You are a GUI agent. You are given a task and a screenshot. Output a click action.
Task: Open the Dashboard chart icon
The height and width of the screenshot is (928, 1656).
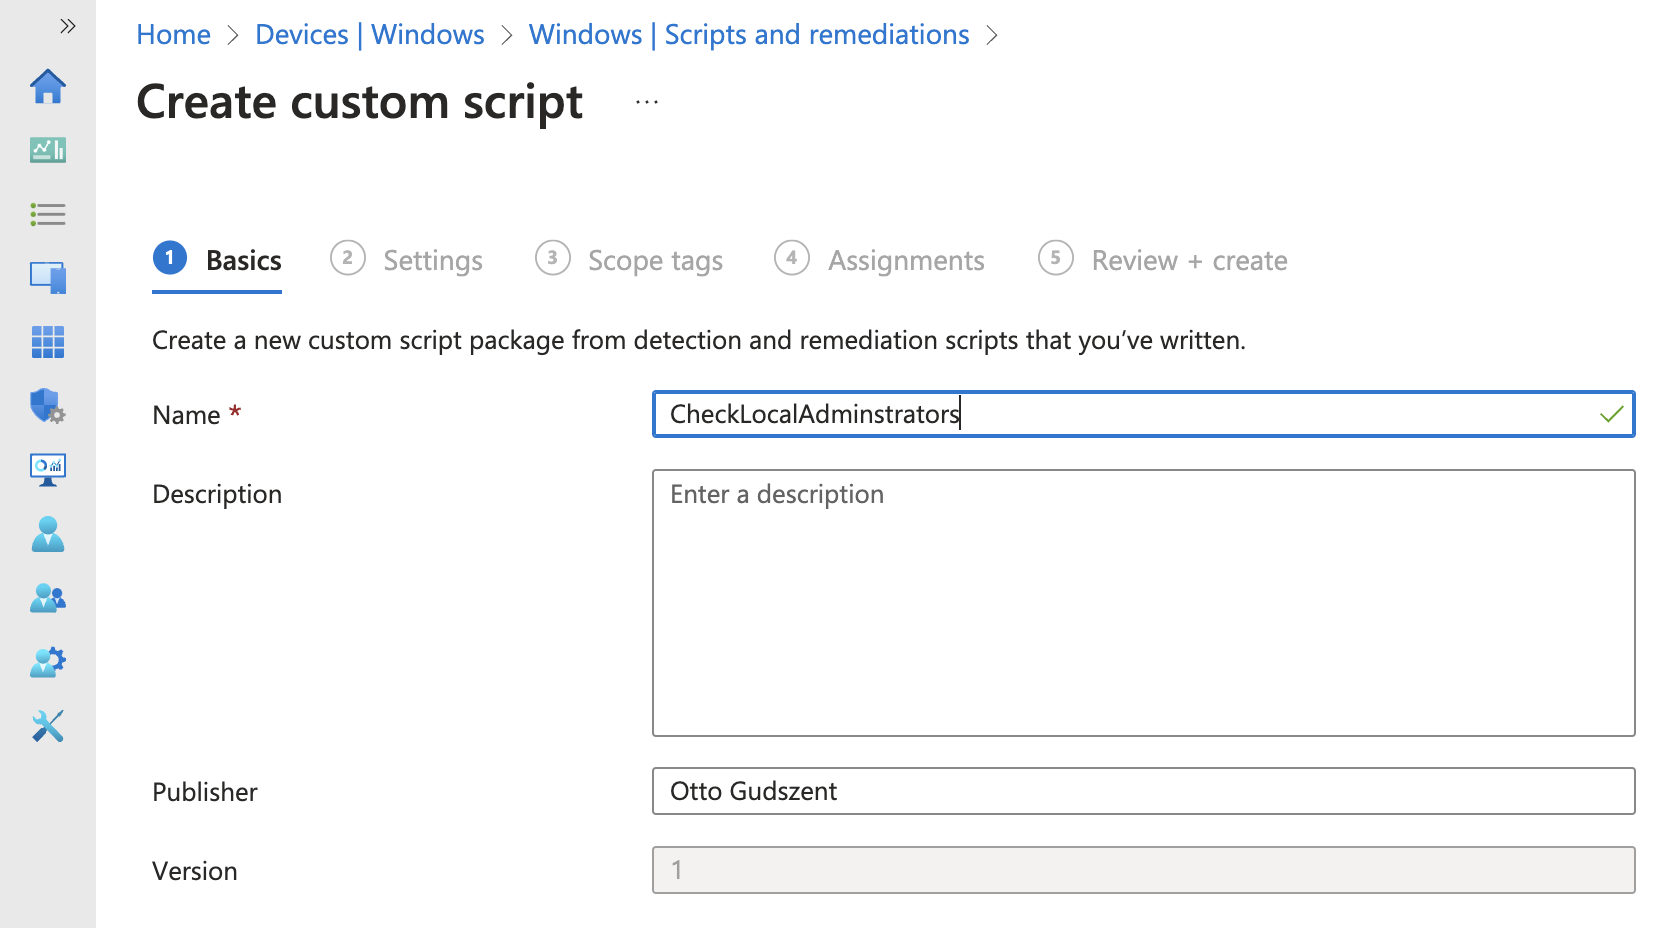pos(48,150)
